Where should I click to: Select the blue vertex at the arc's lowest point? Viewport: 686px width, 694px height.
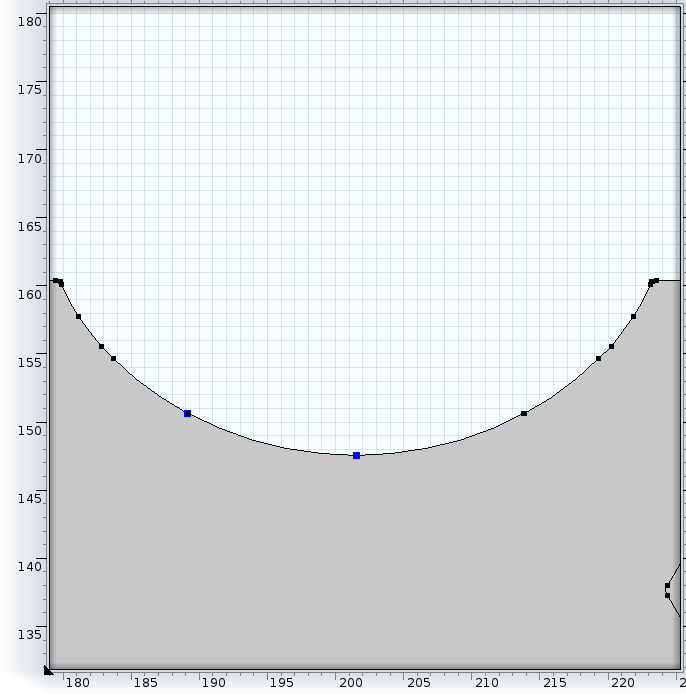356,455
